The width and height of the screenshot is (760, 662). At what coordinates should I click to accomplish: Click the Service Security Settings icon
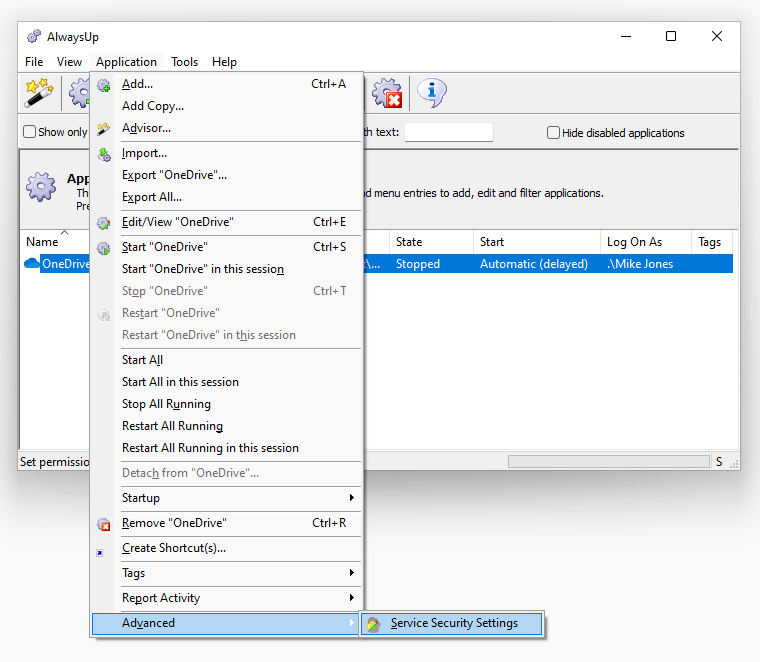coord(373,624)
